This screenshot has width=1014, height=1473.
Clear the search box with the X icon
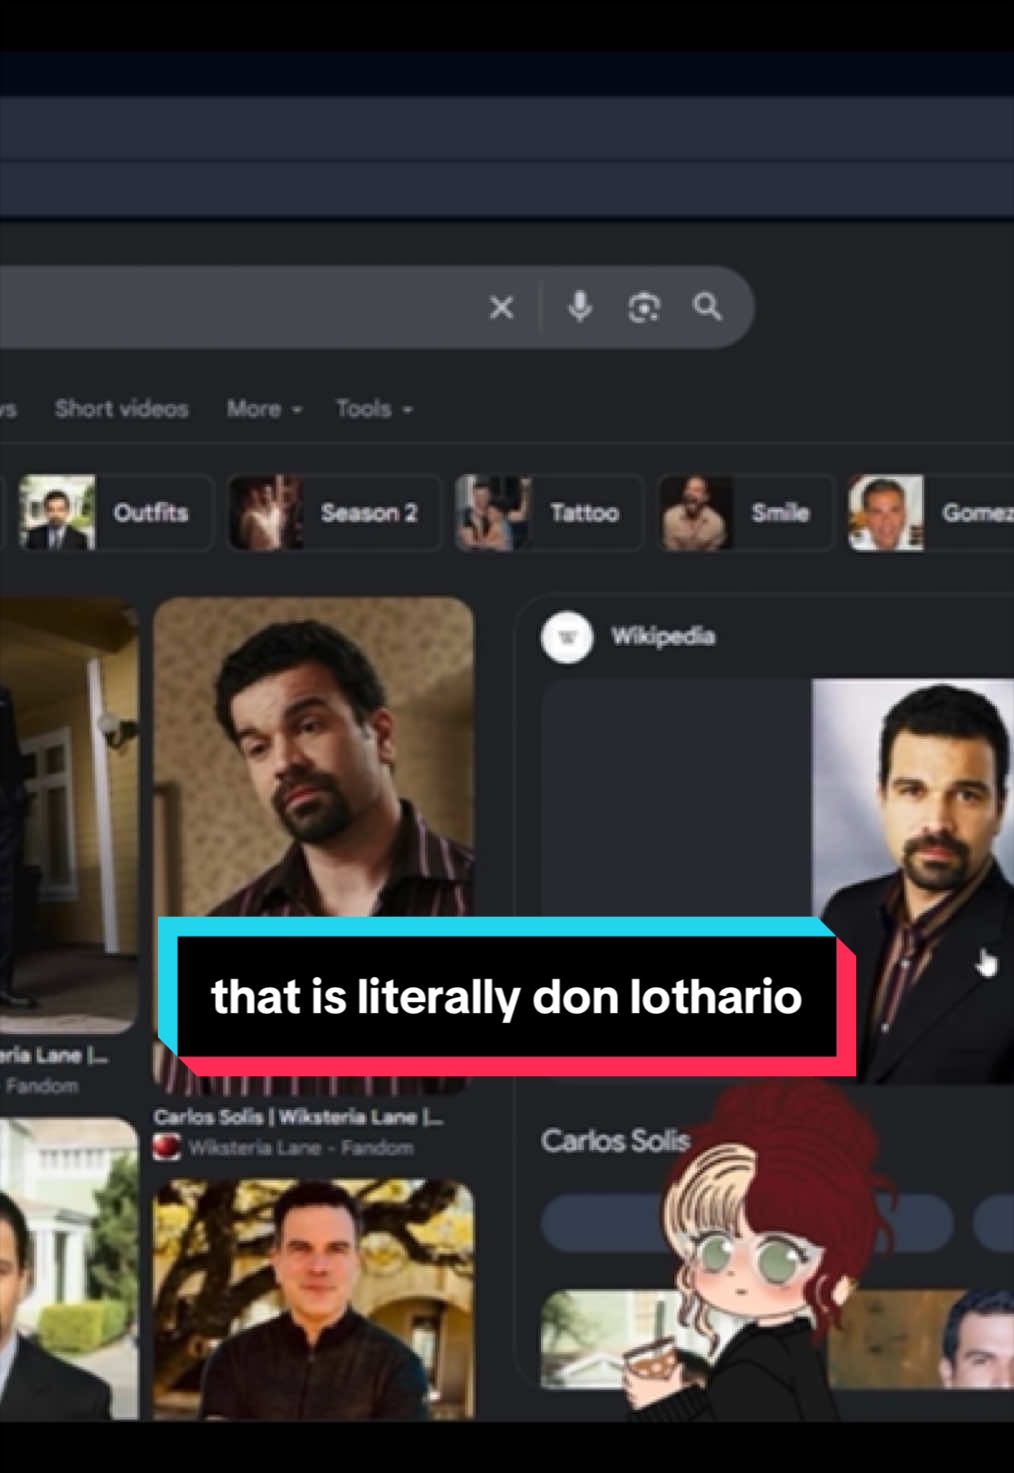point(501,307)
